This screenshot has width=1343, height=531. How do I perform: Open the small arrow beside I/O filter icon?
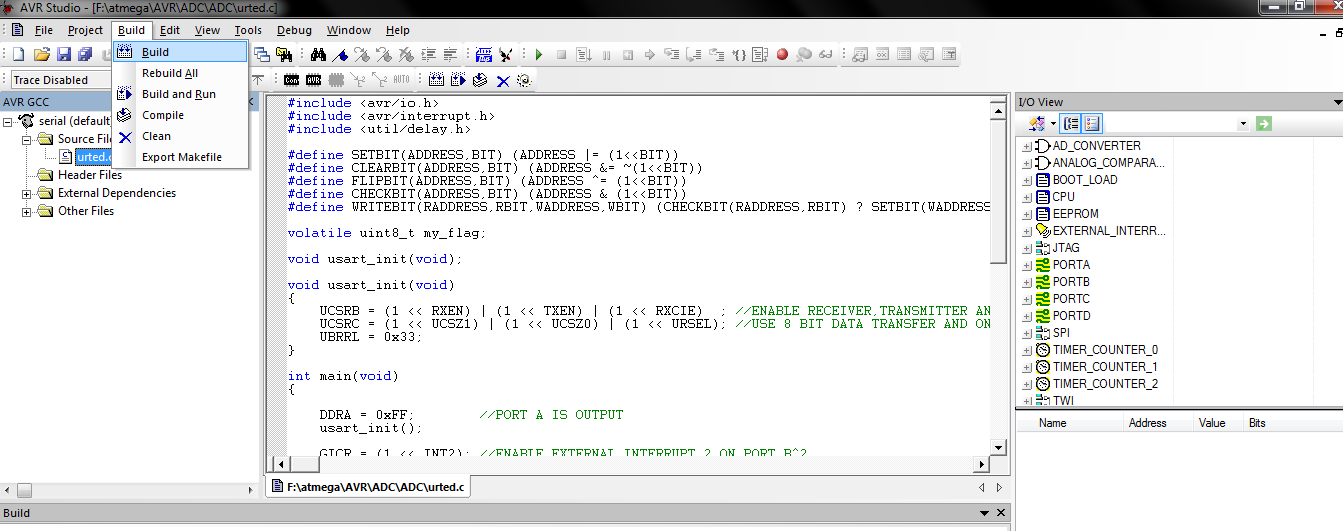pos(1052,124)
